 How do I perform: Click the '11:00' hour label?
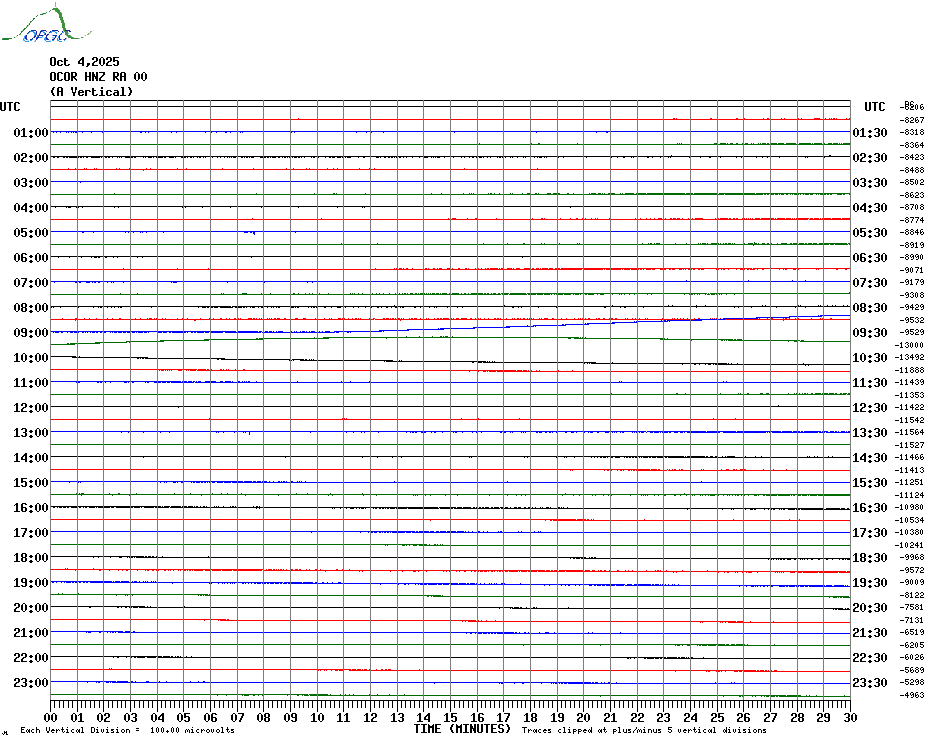(31, 383)
